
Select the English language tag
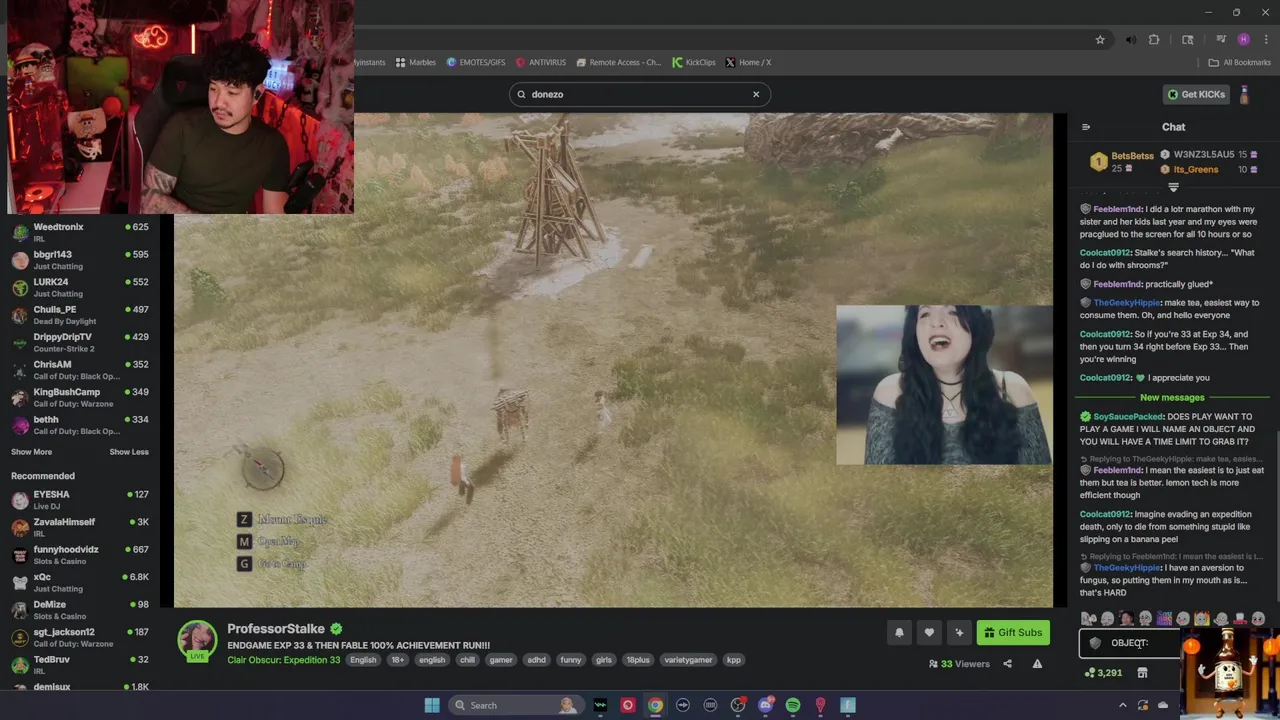point(363,660)
